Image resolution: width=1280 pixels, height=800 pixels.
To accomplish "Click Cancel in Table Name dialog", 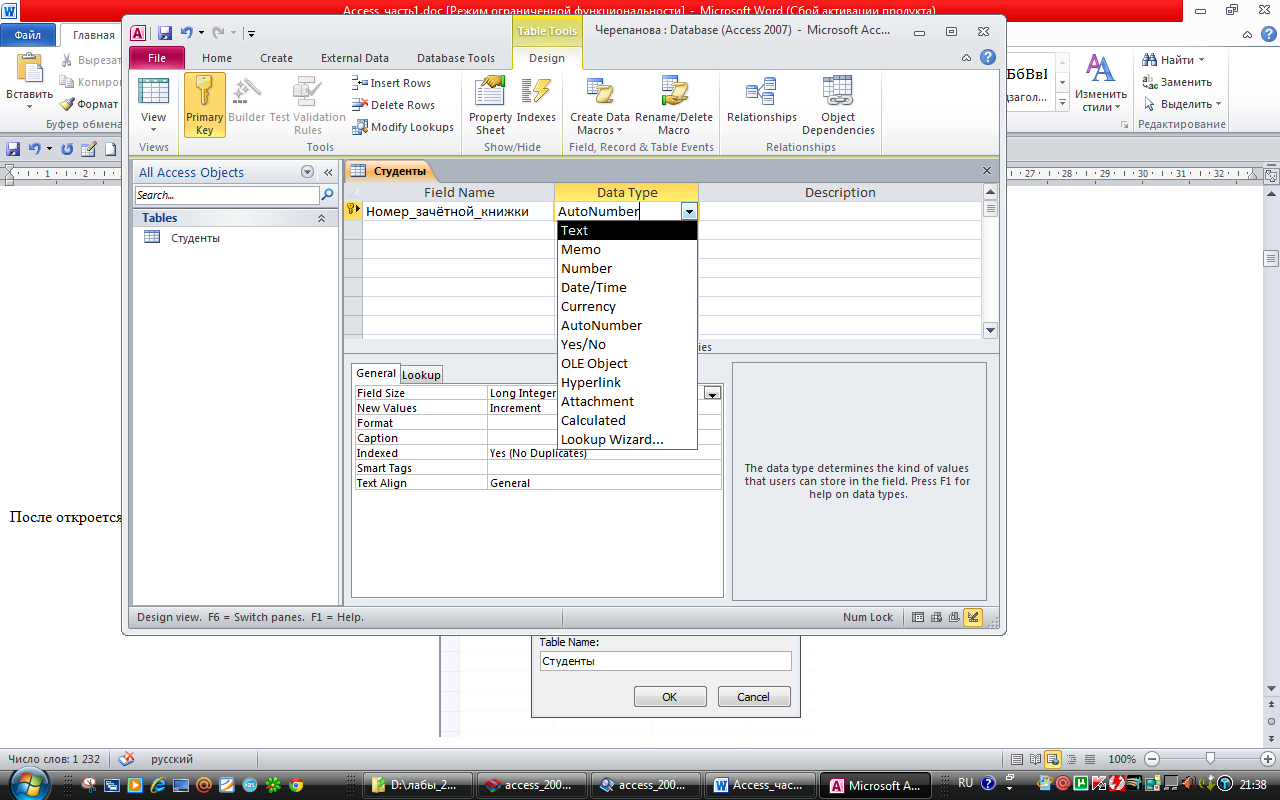I will 754,697.
